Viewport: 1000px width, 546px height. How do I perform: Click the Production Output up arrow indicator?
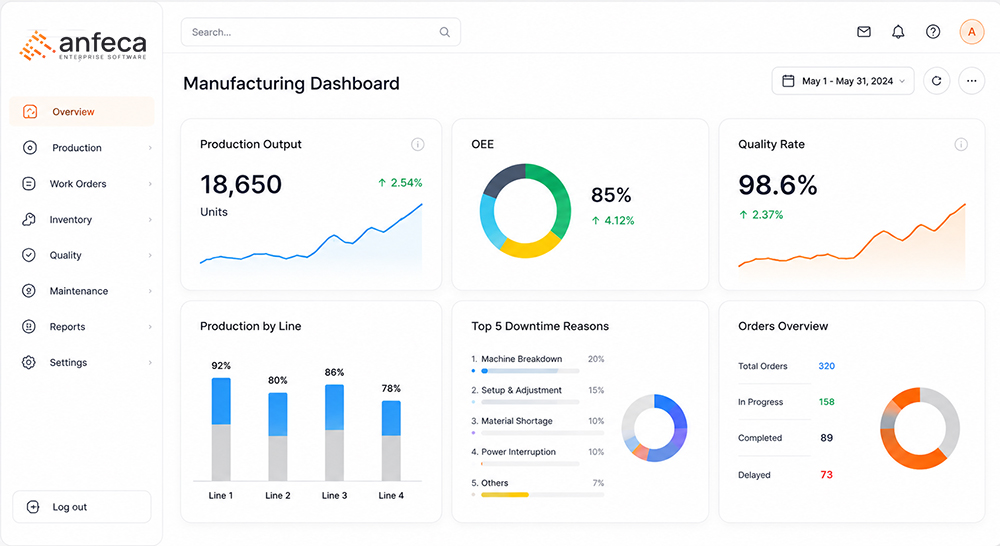click(382, 182)
